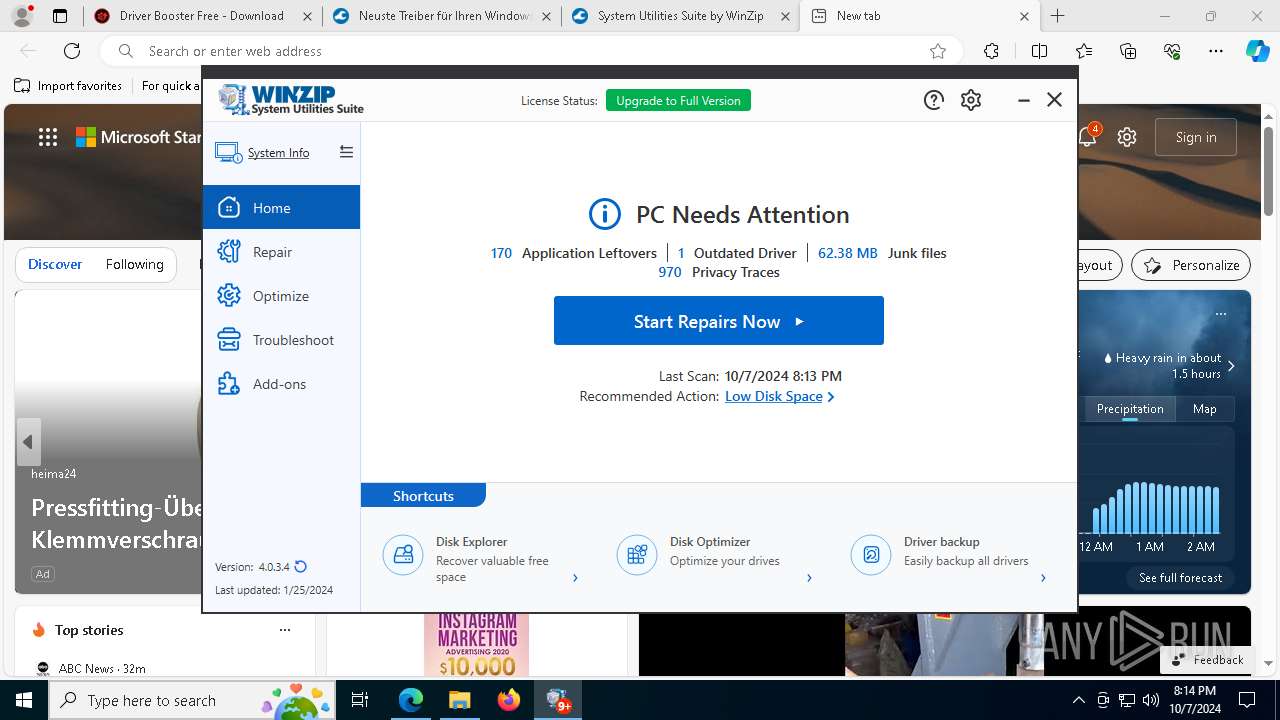Open browser settings and more menu
1280x720 pixels.
coord(1216,51)
